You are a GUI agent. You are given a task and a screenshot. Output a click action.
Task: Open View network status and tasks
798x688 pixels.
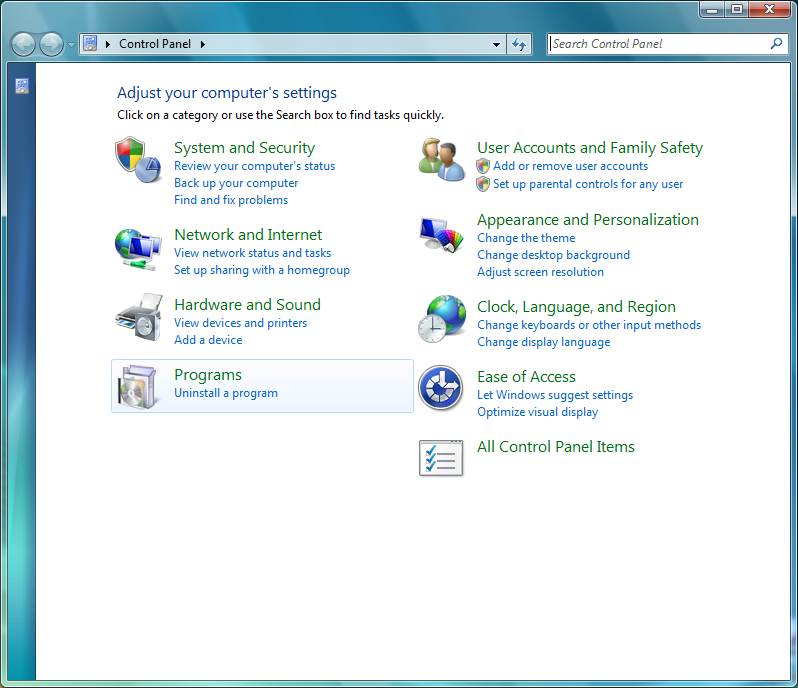pos(252,253)
